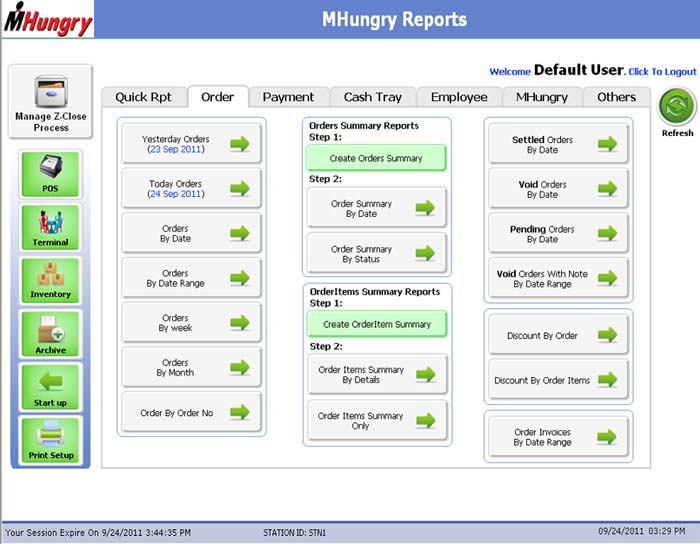Screen dimensions: 700x544
Task: Select the MHungry tab
Action: coord(542,97)
